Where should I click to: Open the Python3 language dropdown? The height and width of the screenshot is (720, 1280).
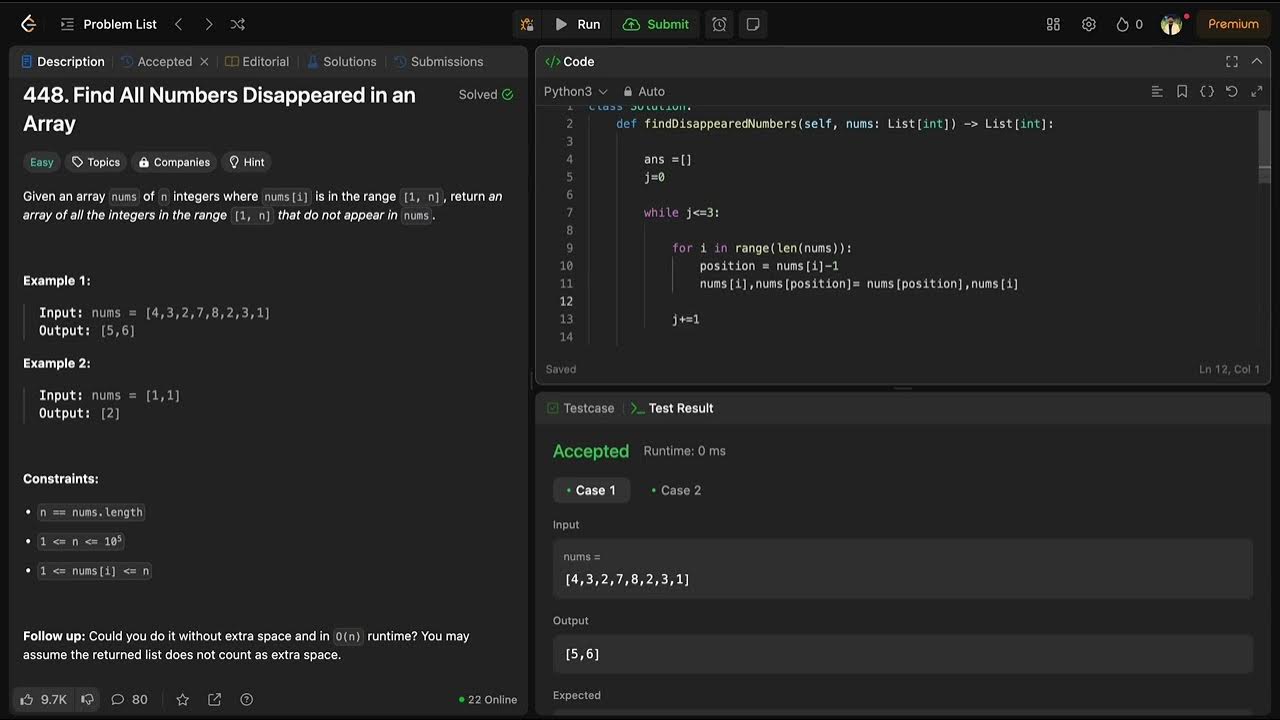[575, 91]
